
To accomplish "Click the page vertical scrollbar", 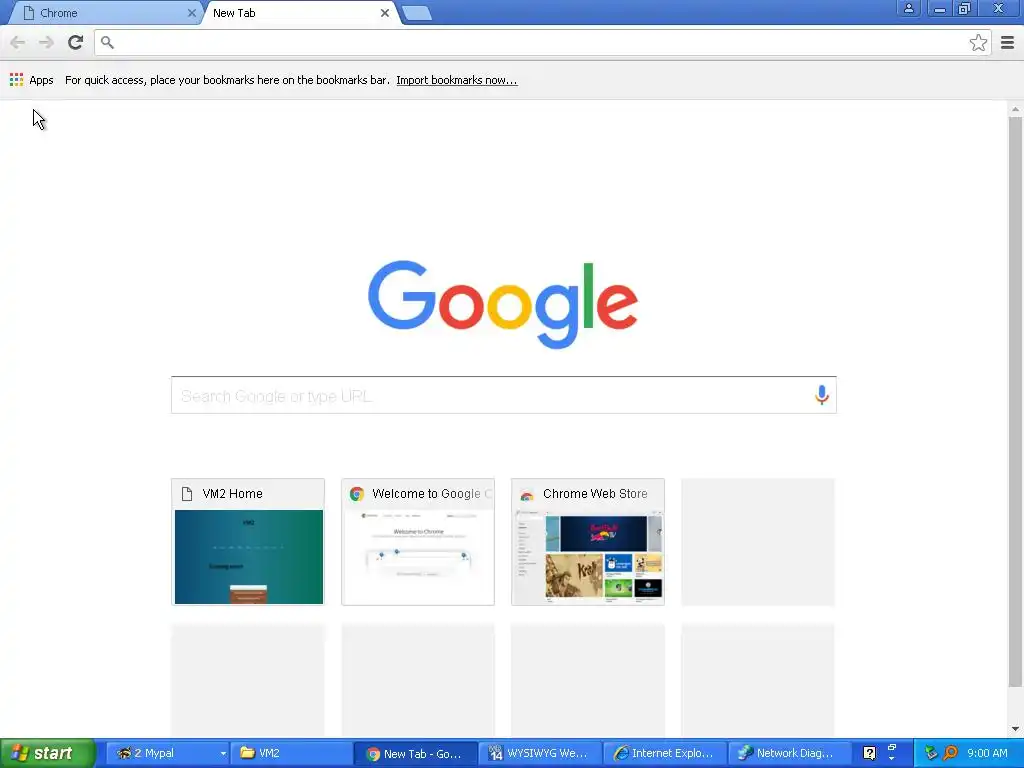I will [1015, 402].
